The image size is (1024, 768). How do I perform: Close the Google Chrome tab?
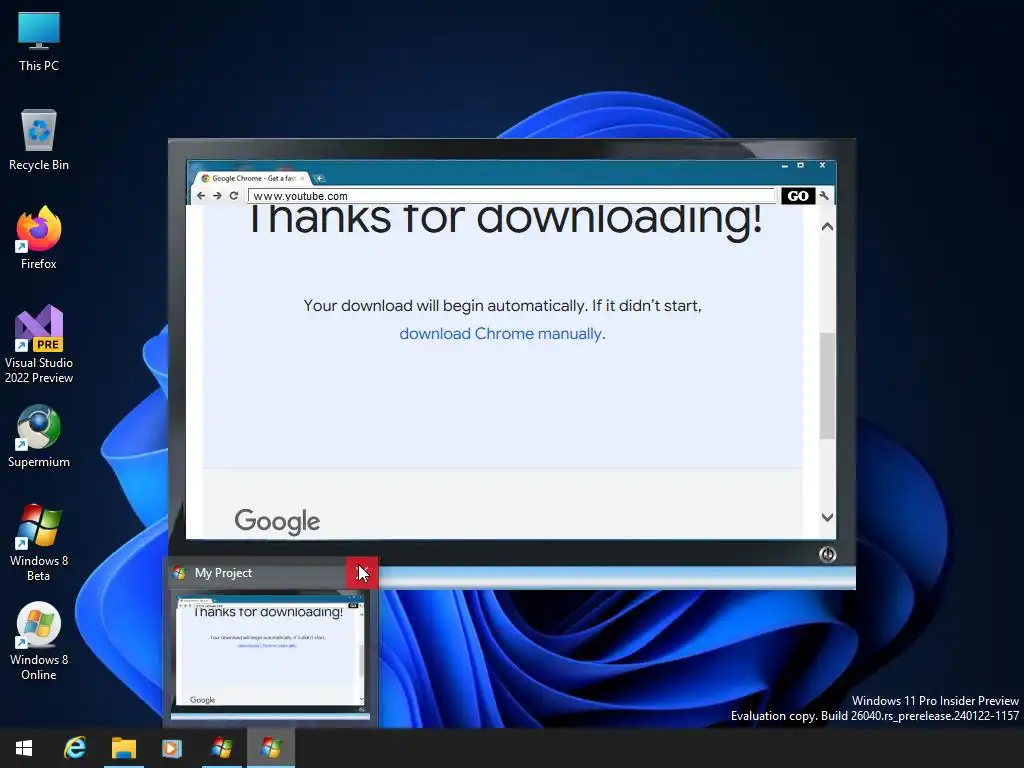[x=302, y=178]
